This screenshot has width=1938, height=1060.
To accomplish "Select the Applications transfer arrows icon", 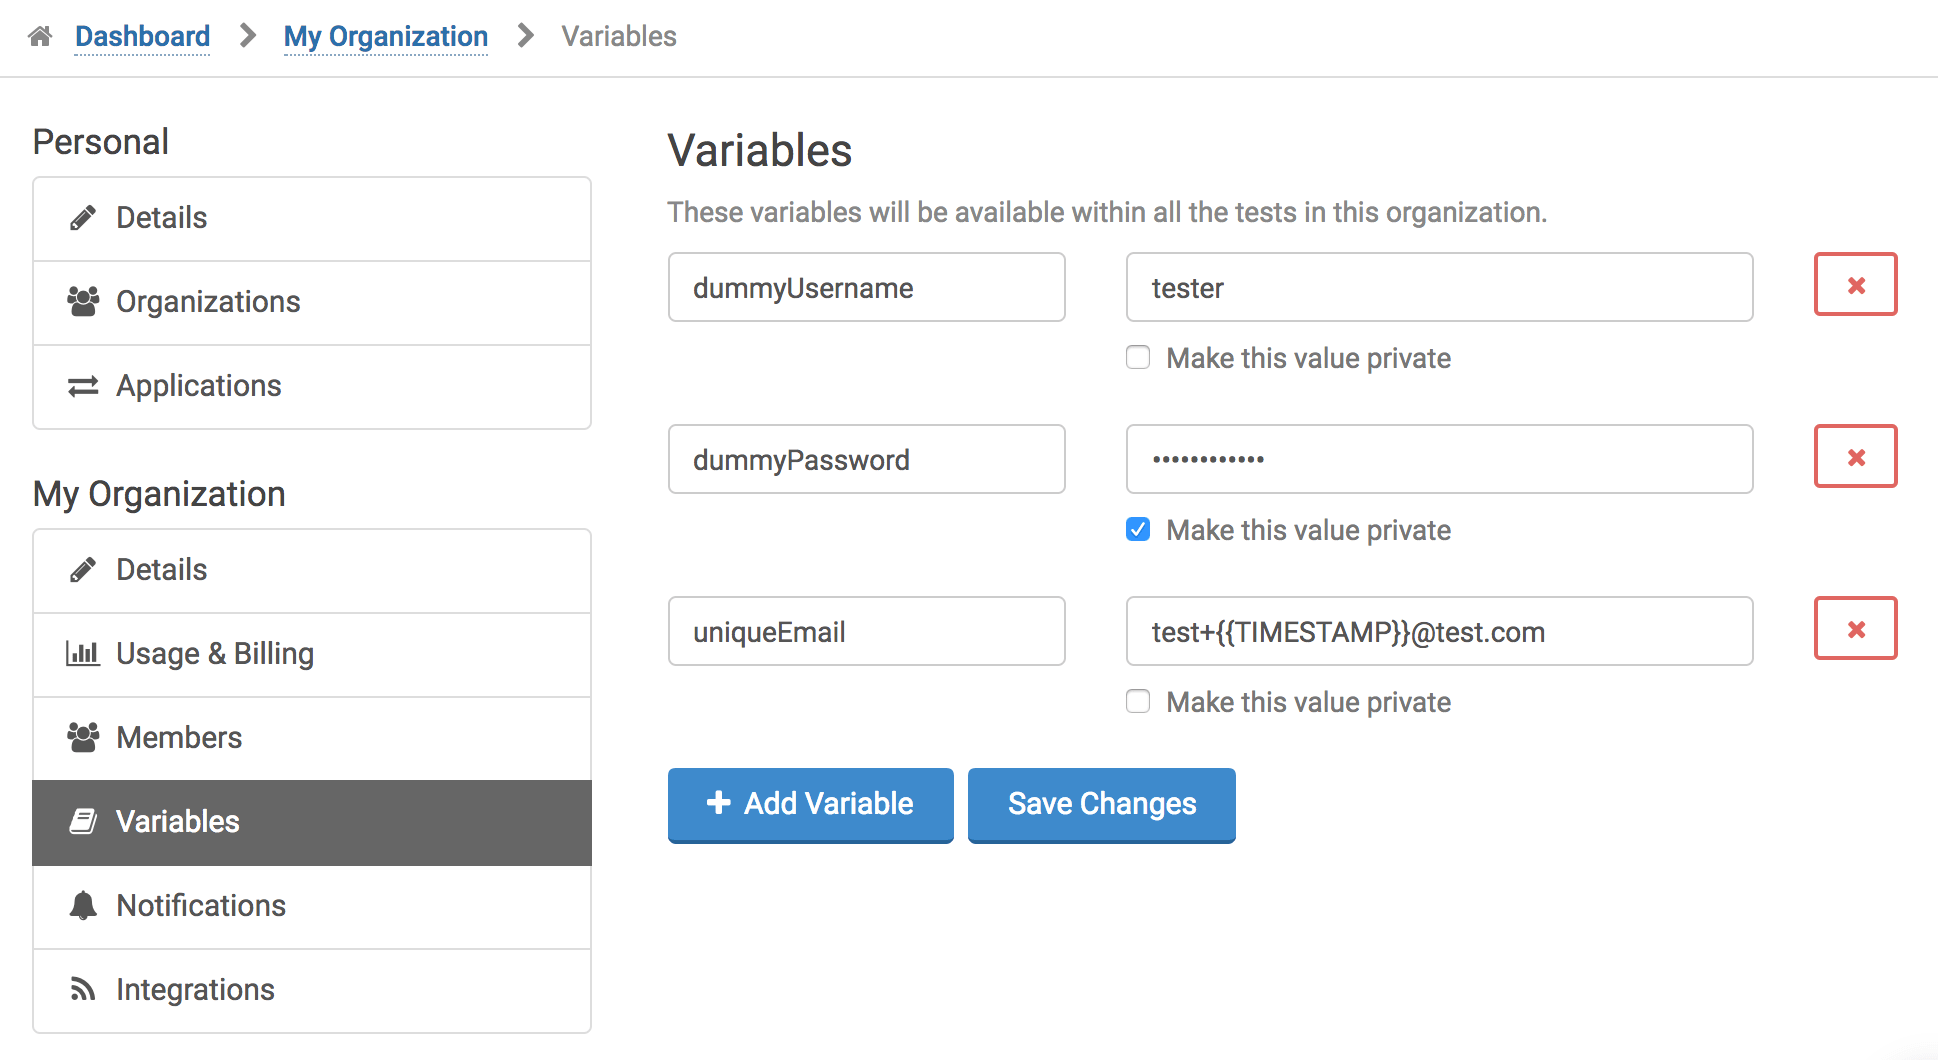I will [84, 385].
